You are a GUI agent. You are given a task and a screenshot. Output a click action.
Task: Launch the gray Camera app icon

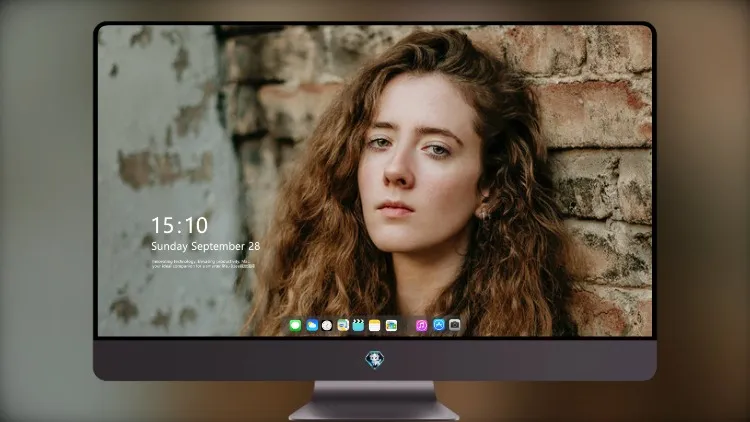[455, 325]
